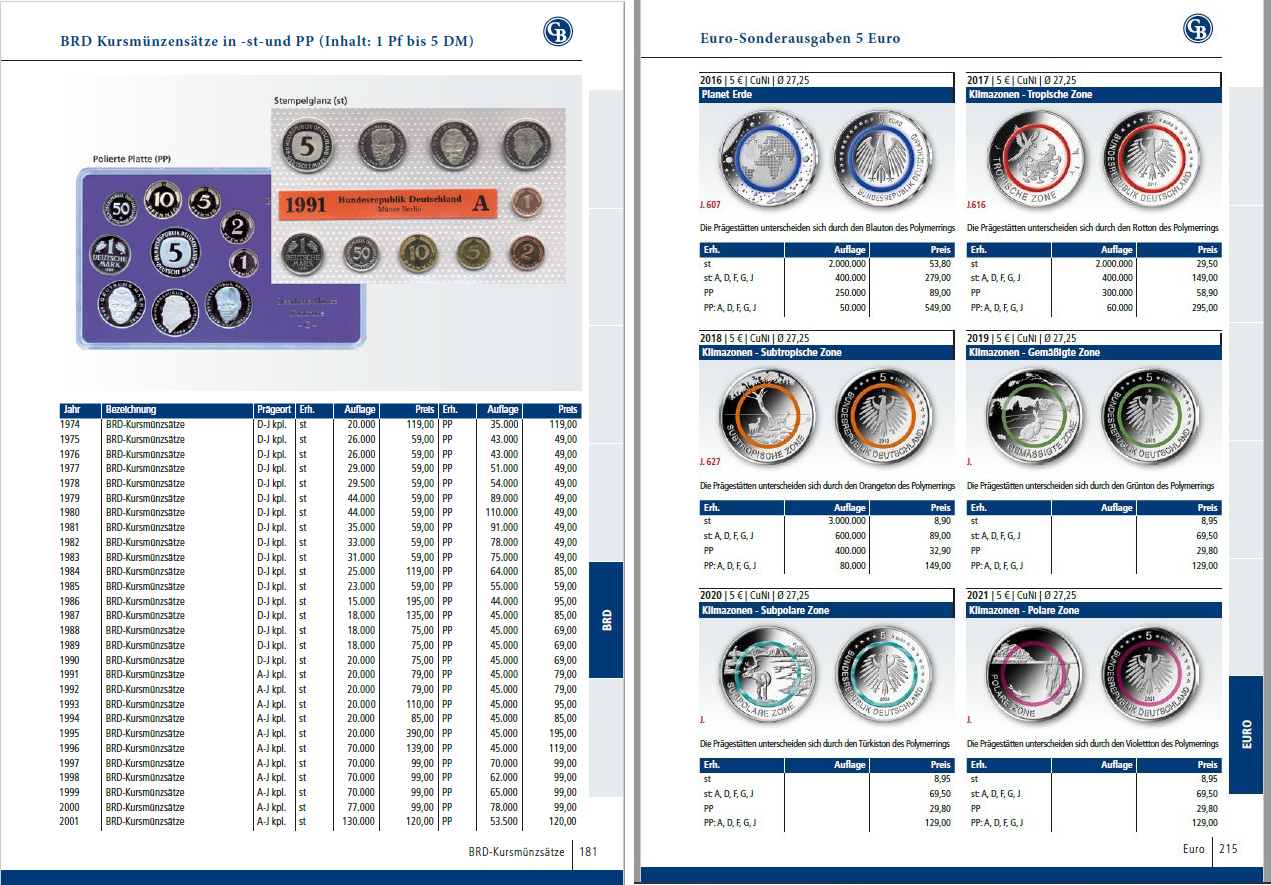The height and width of the screenshot is (885, 1271).
Task: Click the 1980 PP Auflage '110.000'
Action: (501, 513)
